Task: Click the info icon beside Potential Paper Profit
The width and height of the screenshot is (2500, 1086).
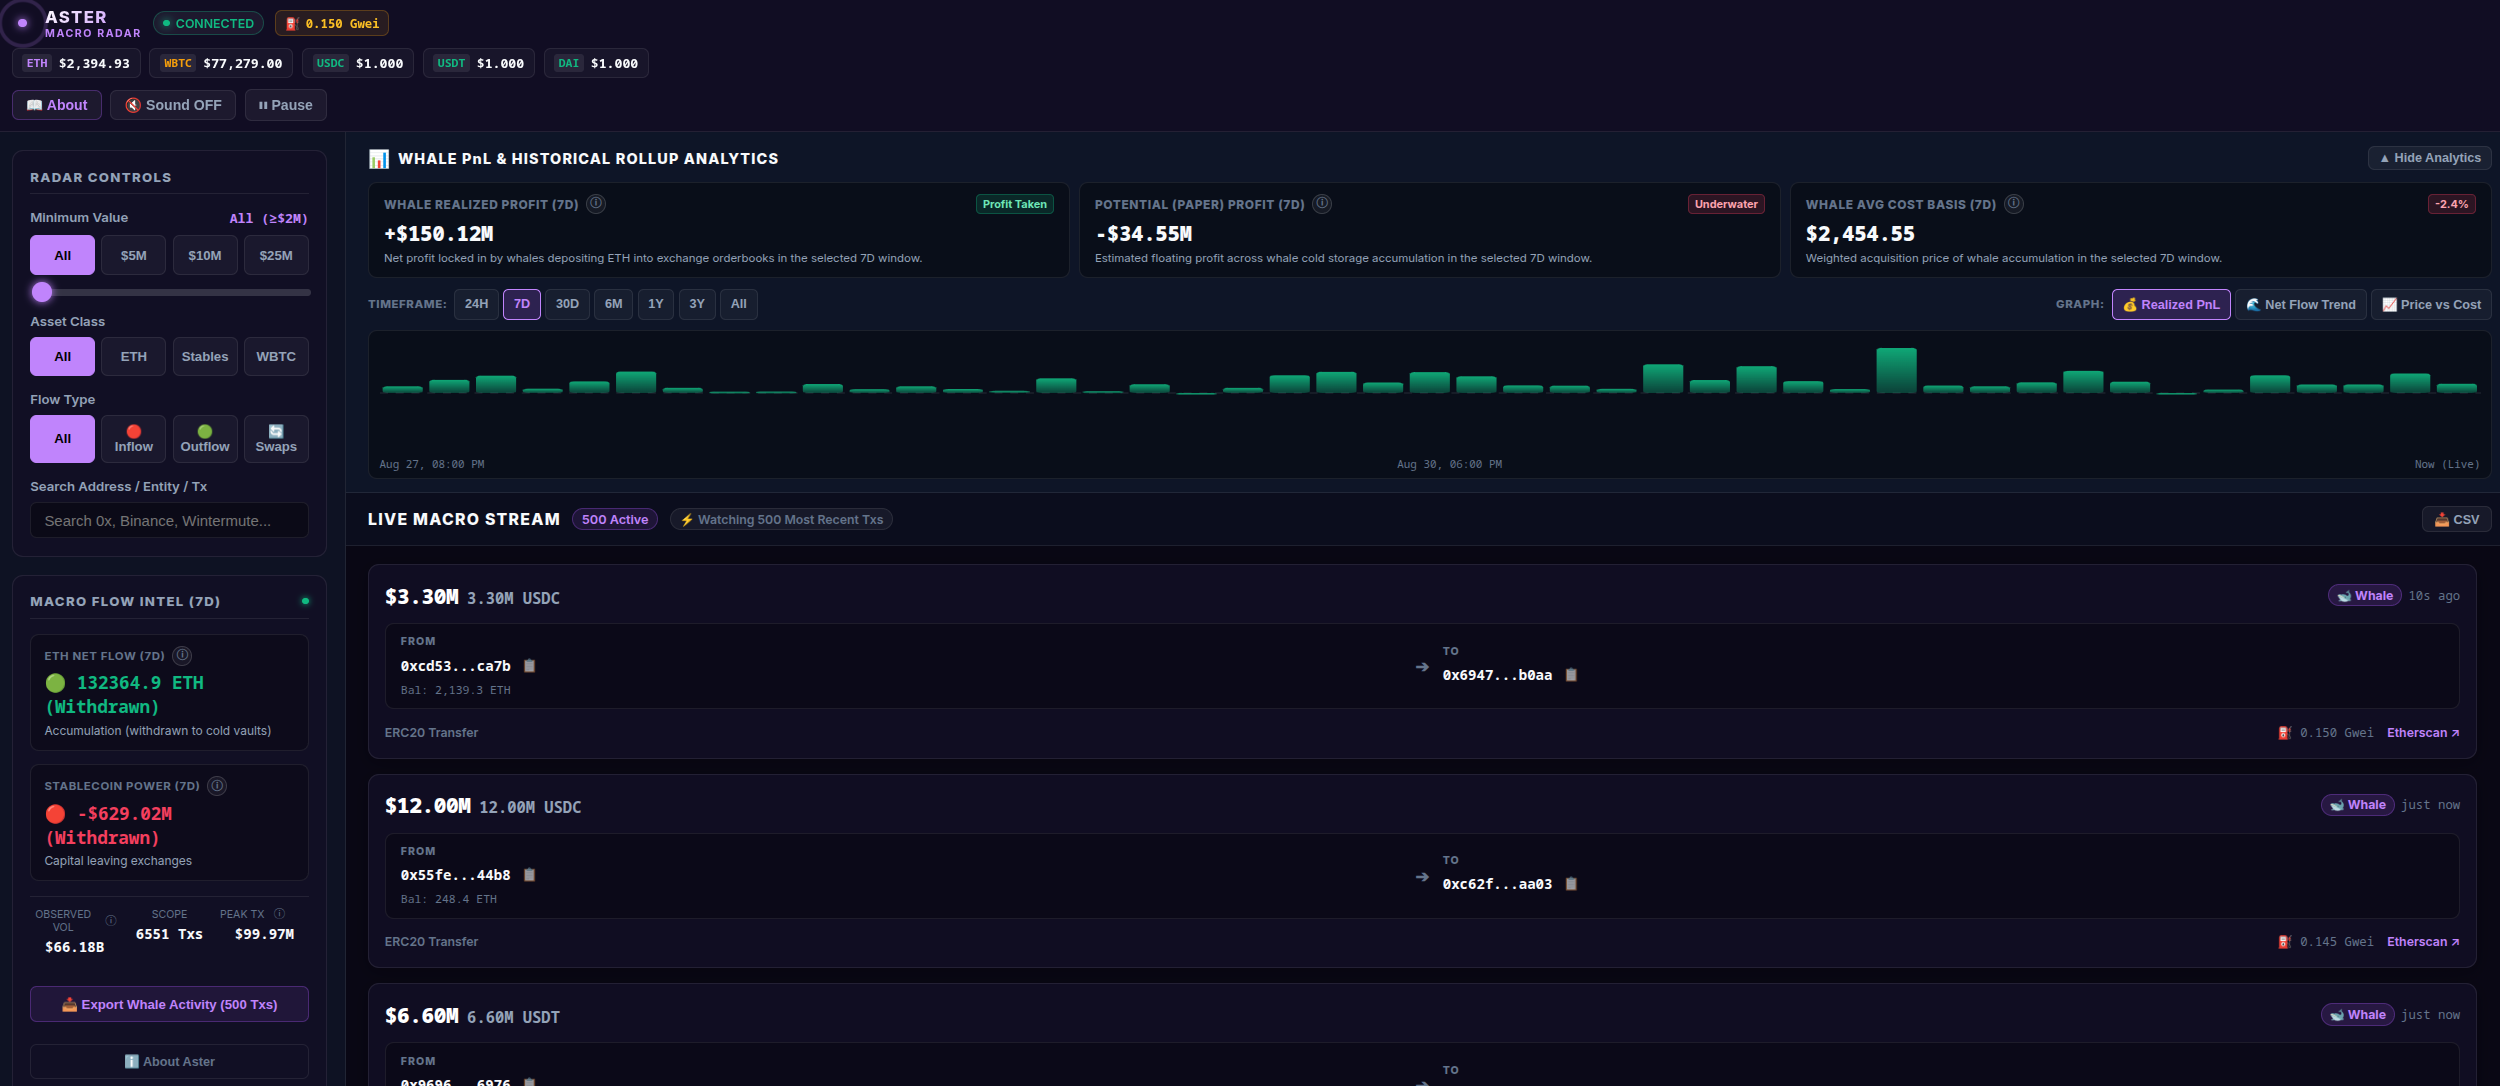Action: (1322, 204)
